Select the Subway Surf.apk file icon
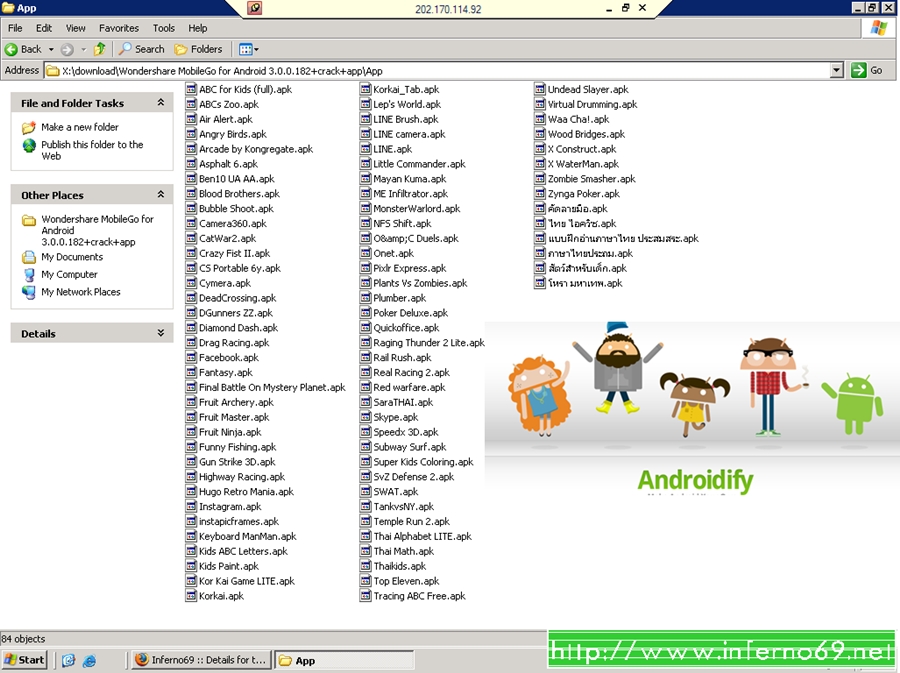This screenshot has height=673, width=900. pyautogui.click(x=366, y=447)
